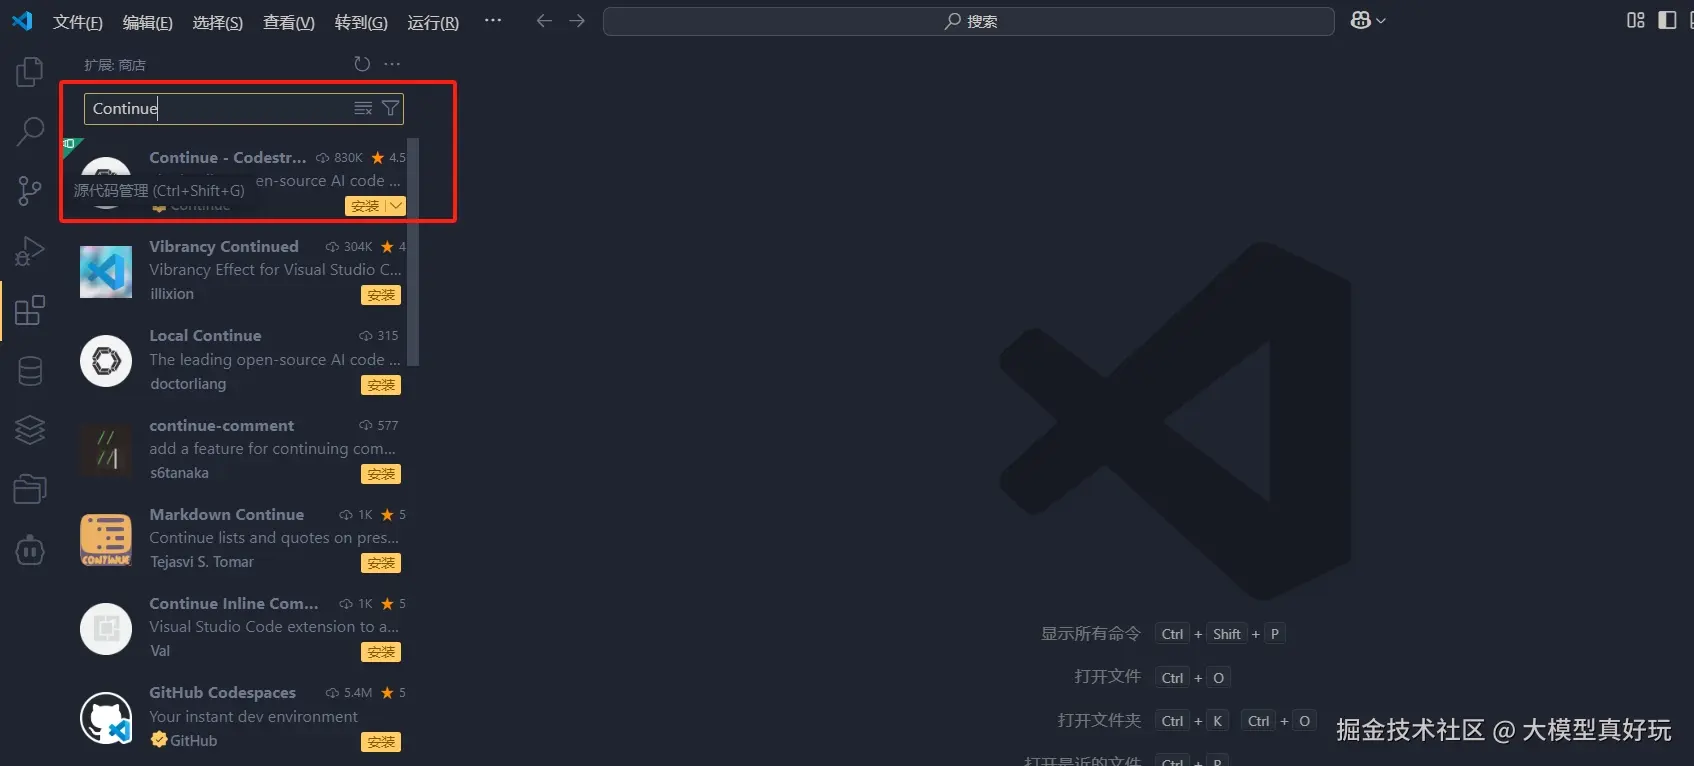The height and width of the screenshot is (766, 1694).
Task: Select the 'Markdown Continue' title
Action: pyautogui.click(x=227, y=514)
